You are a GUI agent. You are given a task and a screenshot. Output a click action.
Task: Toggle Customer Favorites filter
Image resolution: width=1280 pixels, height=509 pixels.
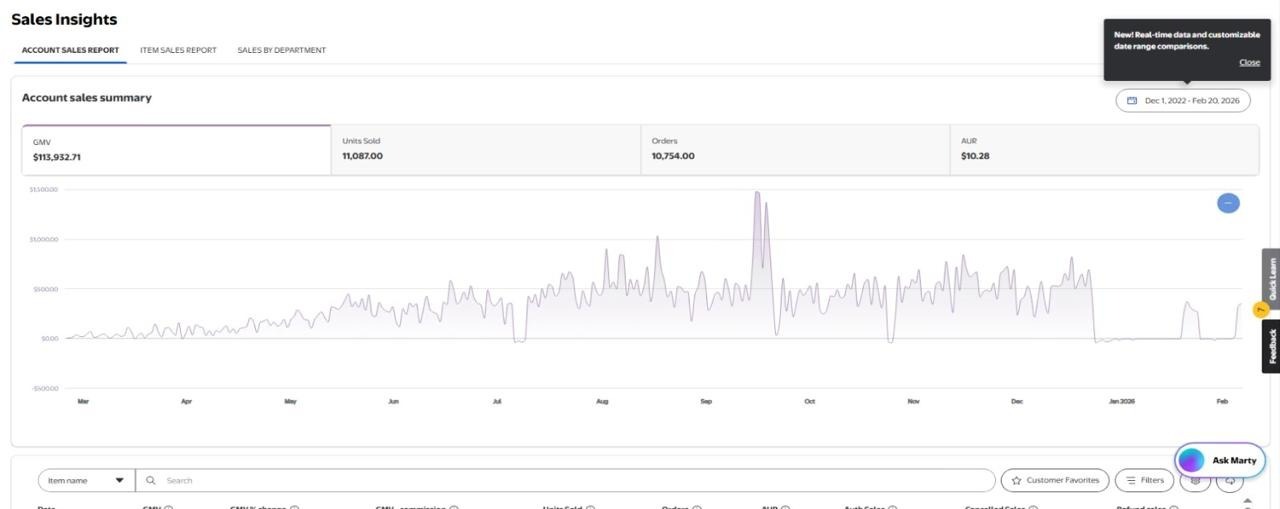pos(1055,481)
